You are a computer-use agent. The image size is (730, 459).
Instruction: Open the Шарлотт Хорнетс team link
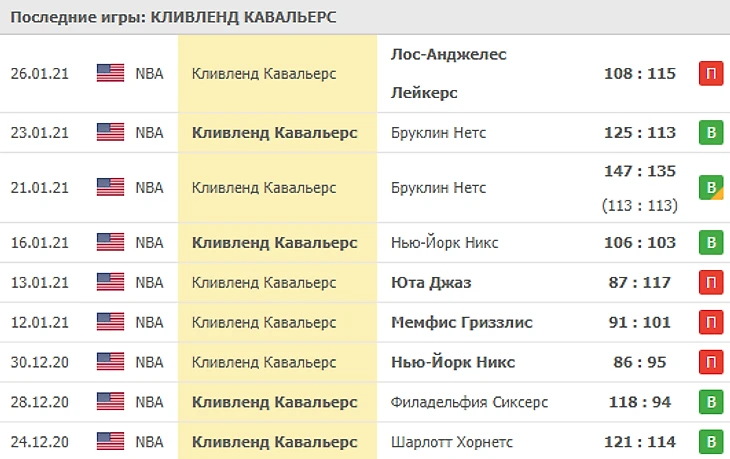452,442
